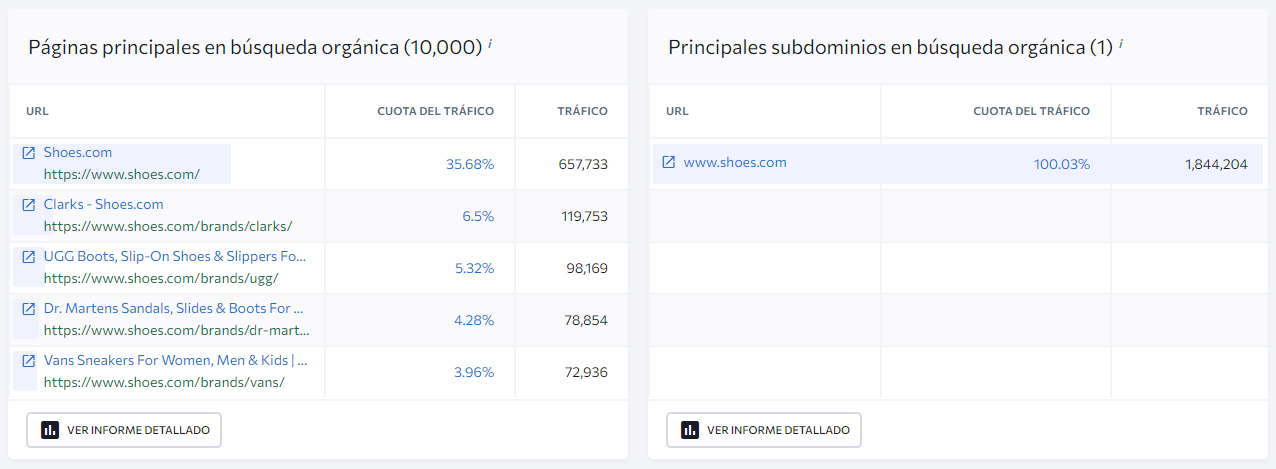Open UGG Boots, Slip-On Shoes link
The height and width of the screenshot is (469, 1276).
click(174, 256)
